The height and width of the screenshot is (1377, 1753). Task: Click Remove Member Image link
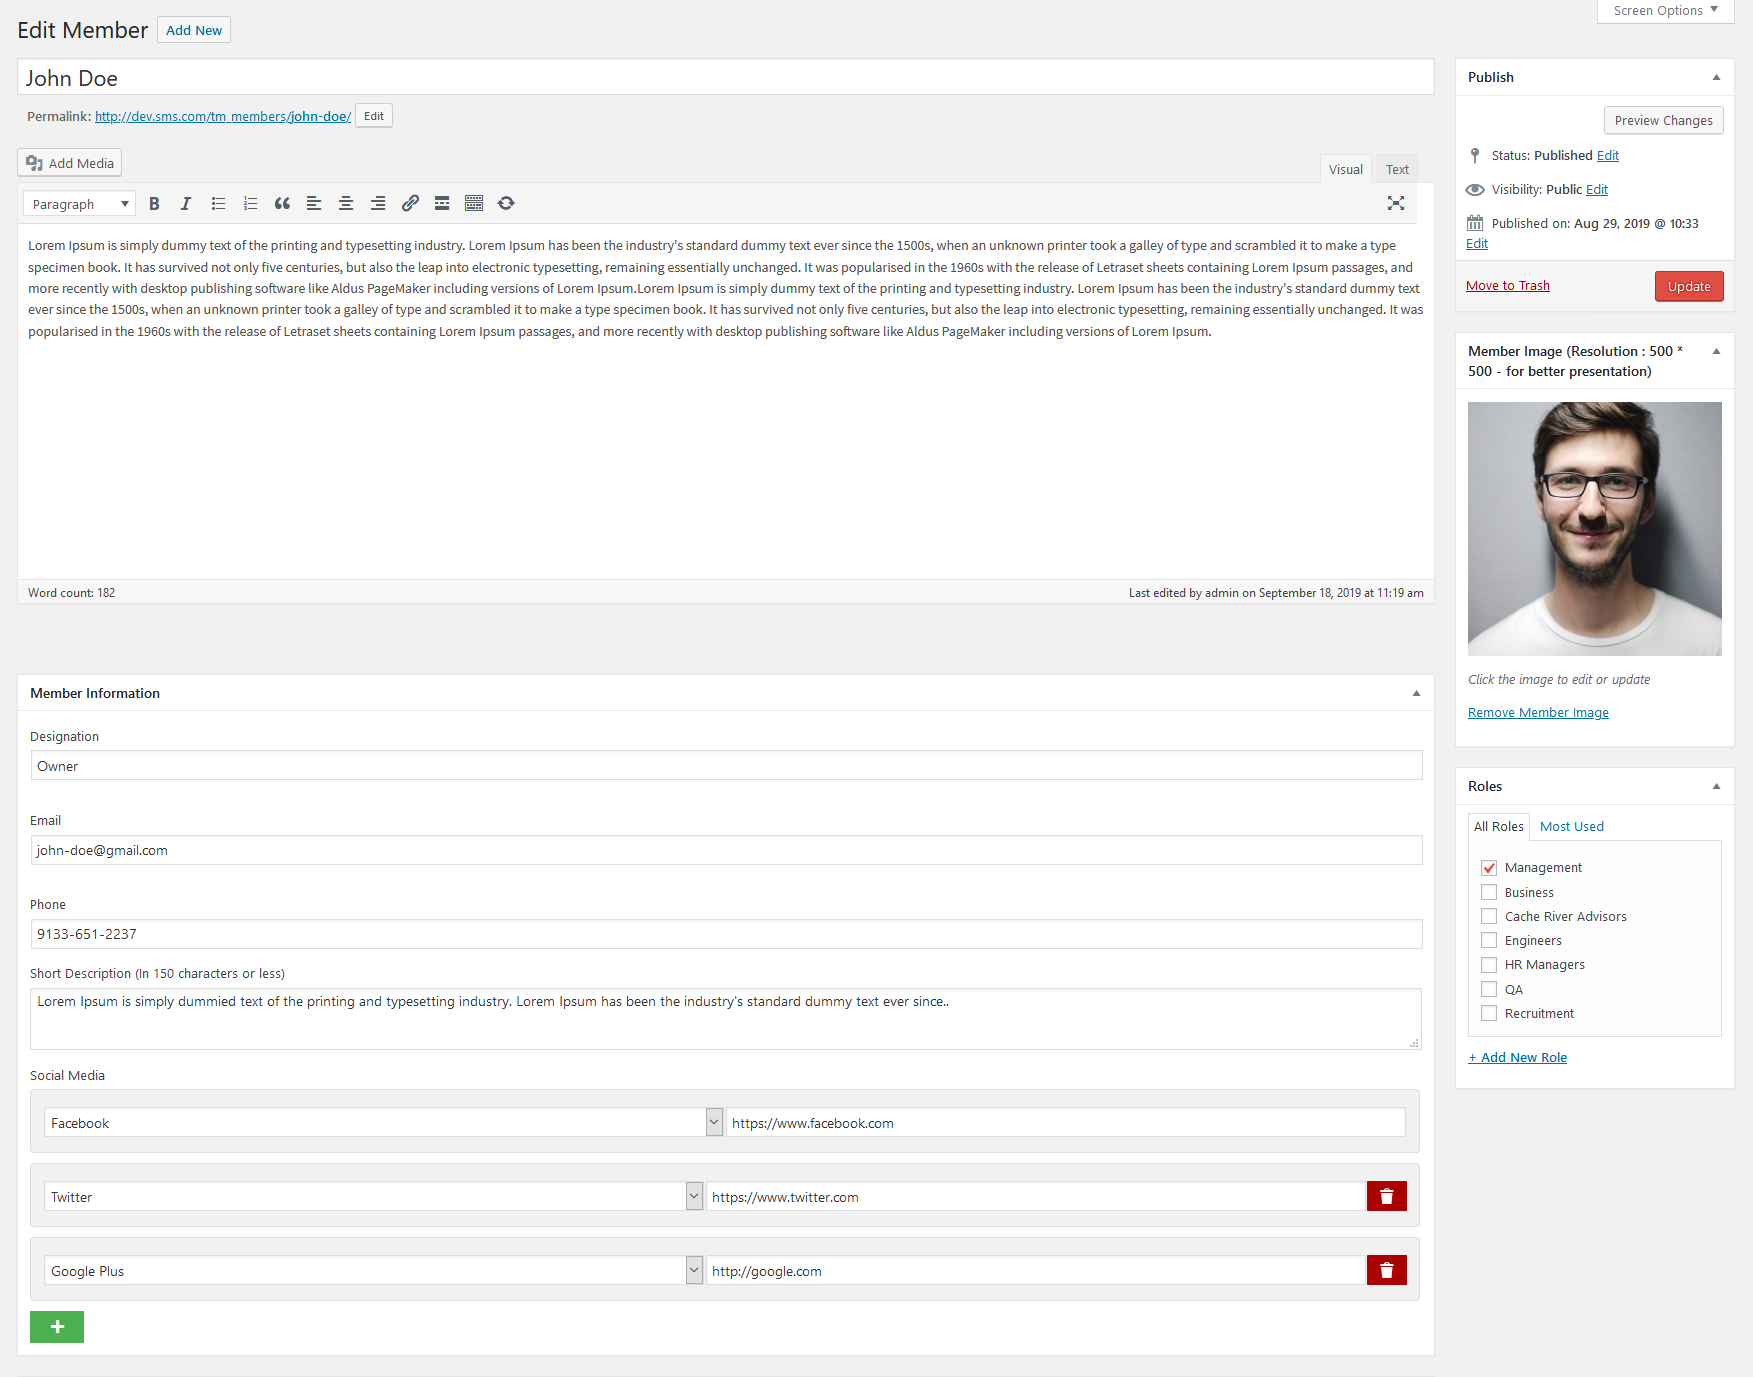tap(1538, 712)
